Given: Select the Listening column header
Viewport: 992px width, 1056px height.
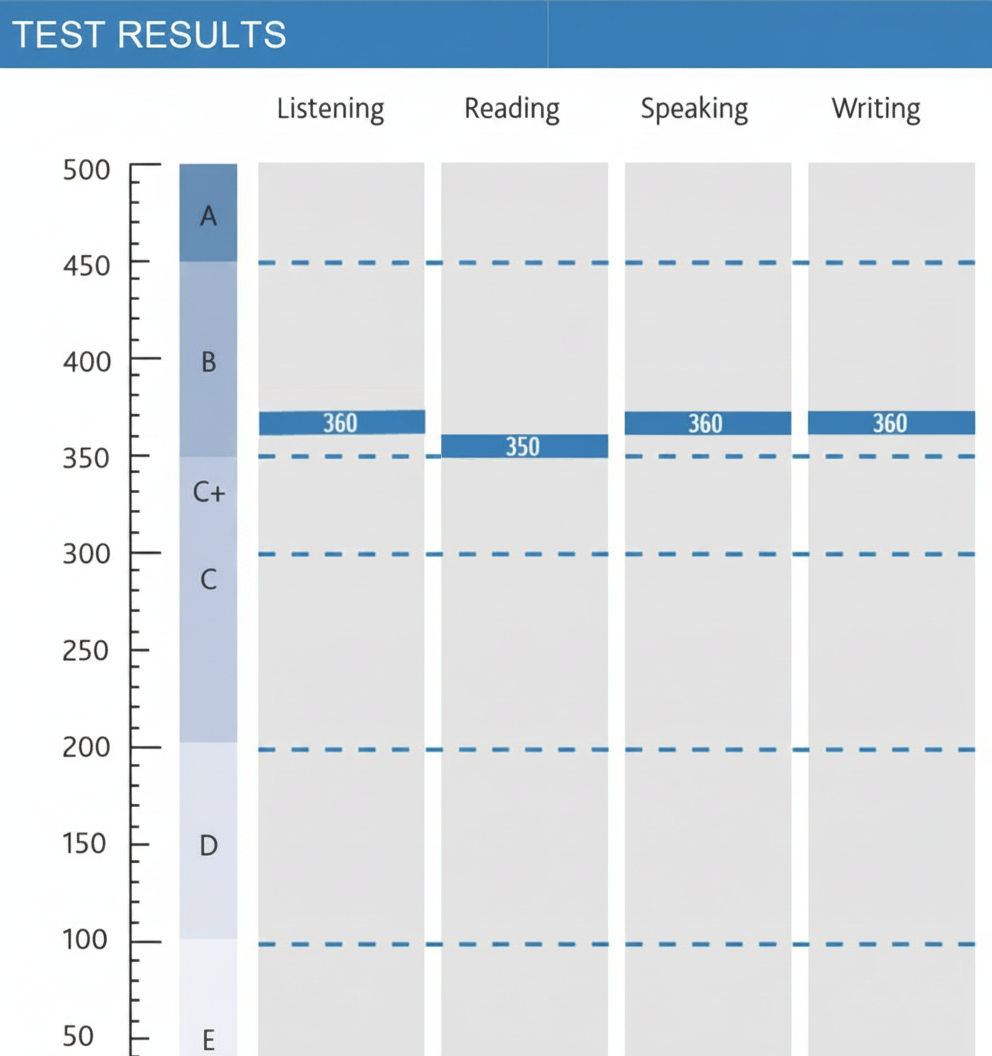Looking at the screenshot, I should pyautogui.click(x=330, y=108).
